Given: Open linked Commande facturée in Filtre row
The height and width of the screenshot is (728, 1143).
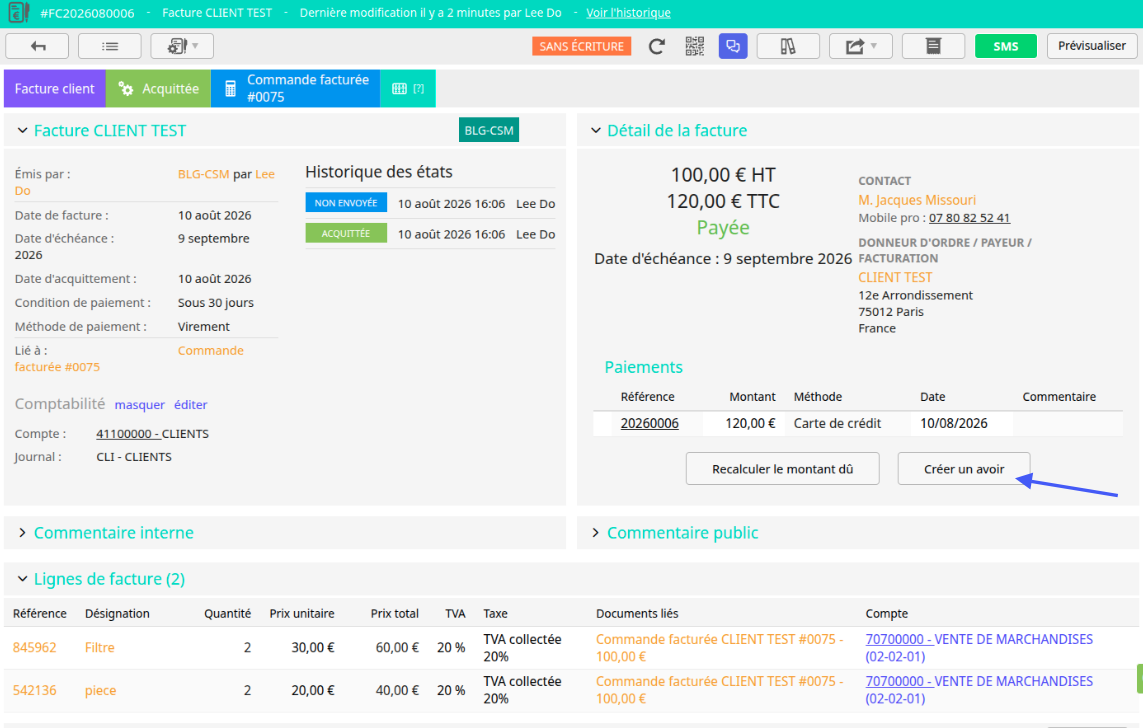Looking at the screenshot, I should (719, 648).
